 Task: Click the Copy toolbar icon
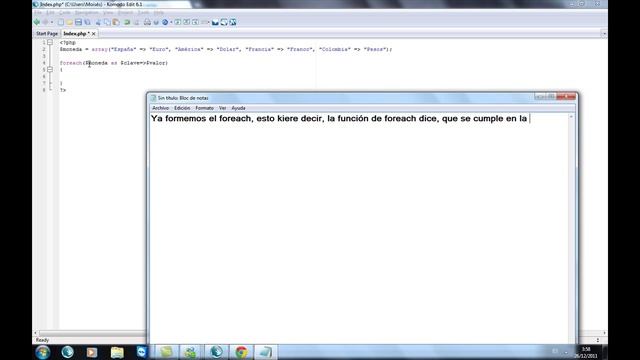(x=107, y=22)
